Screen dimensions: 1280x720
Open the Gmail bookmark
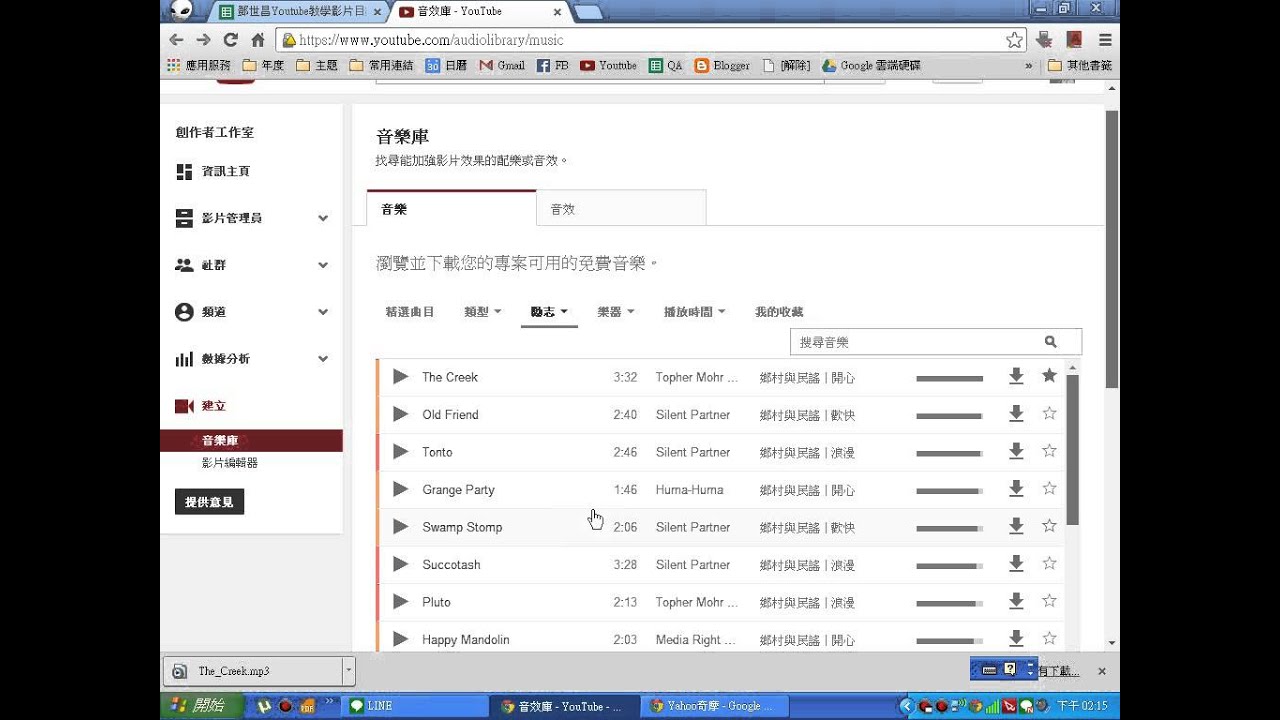(x=502, y=65)
